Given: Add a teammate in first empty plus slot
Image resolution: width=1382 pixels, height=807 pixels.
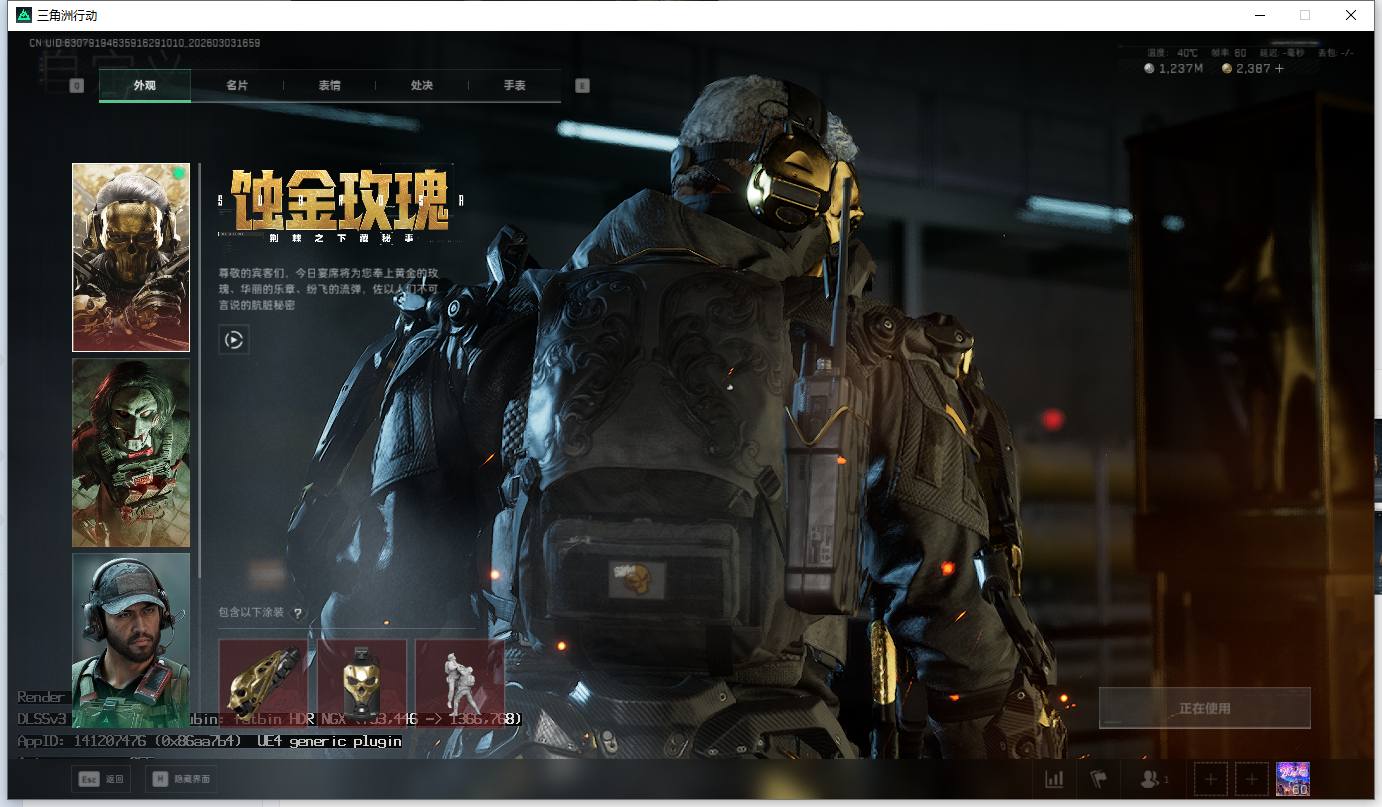Looking at the screenshot, I should [1211, 779].
